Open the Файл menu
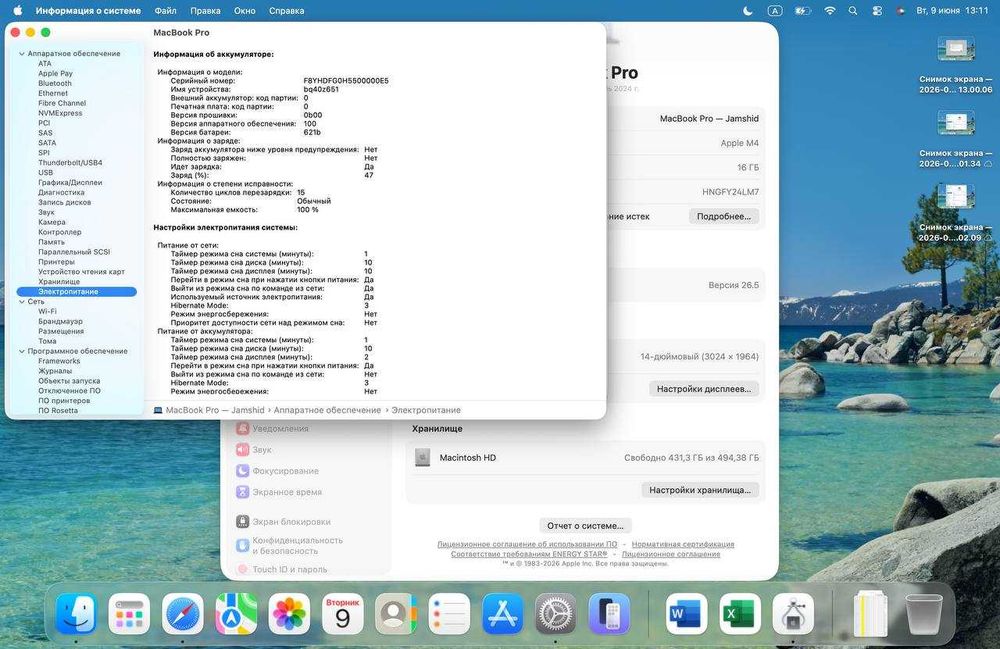Viewport: 1000px width, 649px height. click(165, 11)
